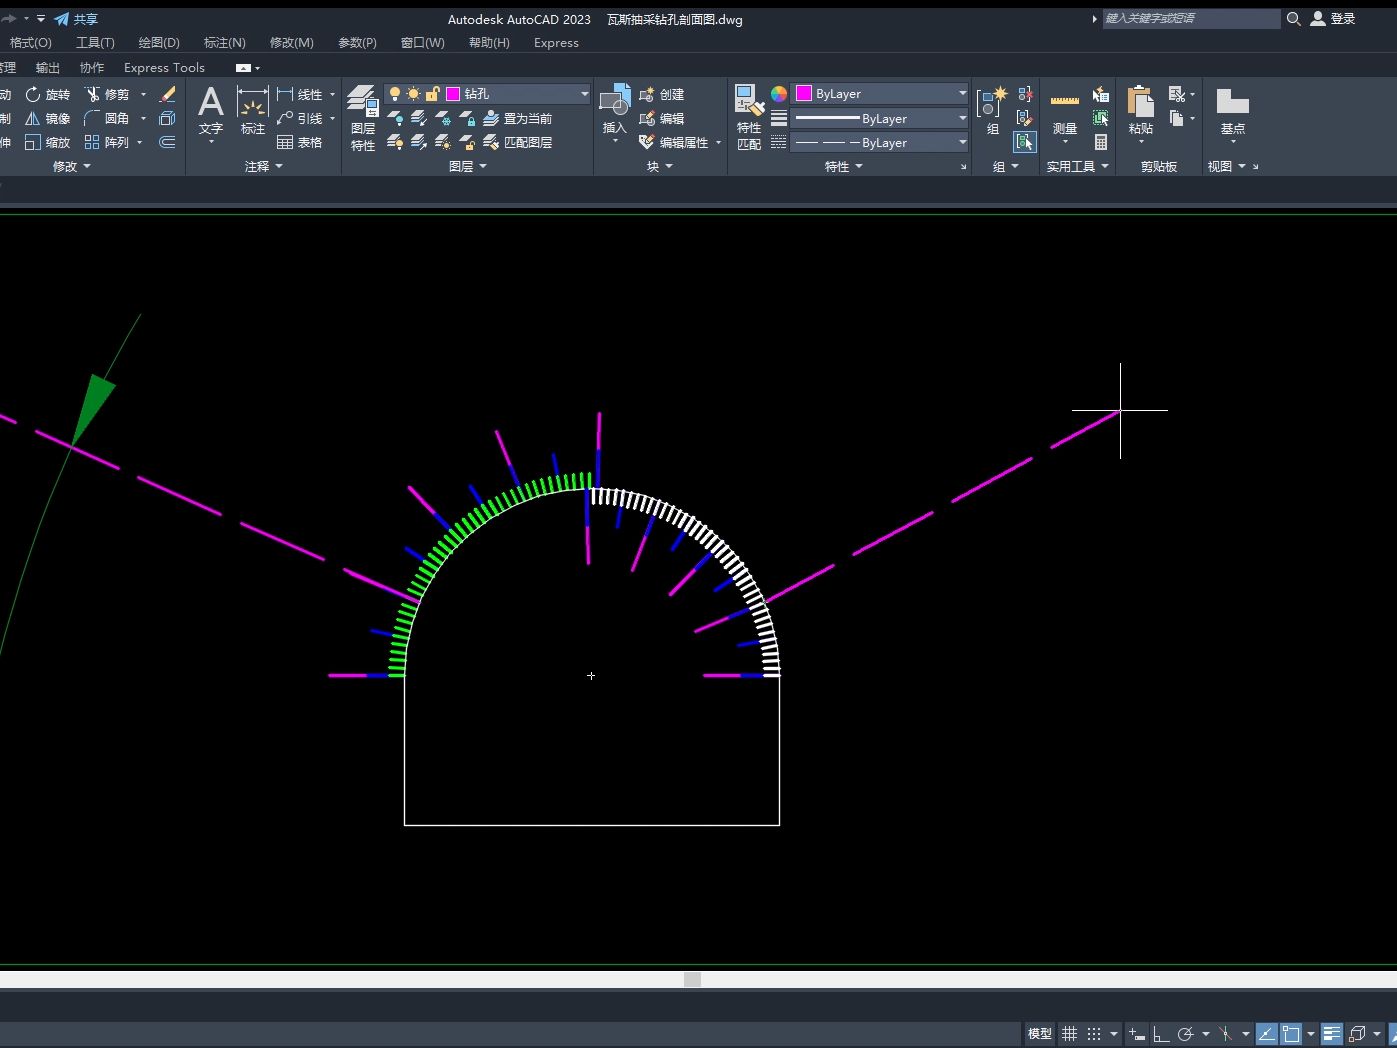This screenshot has width=1397, height=1048.
Task: Toggle lineweight display in status bar
Action: pos(1331,1034)
